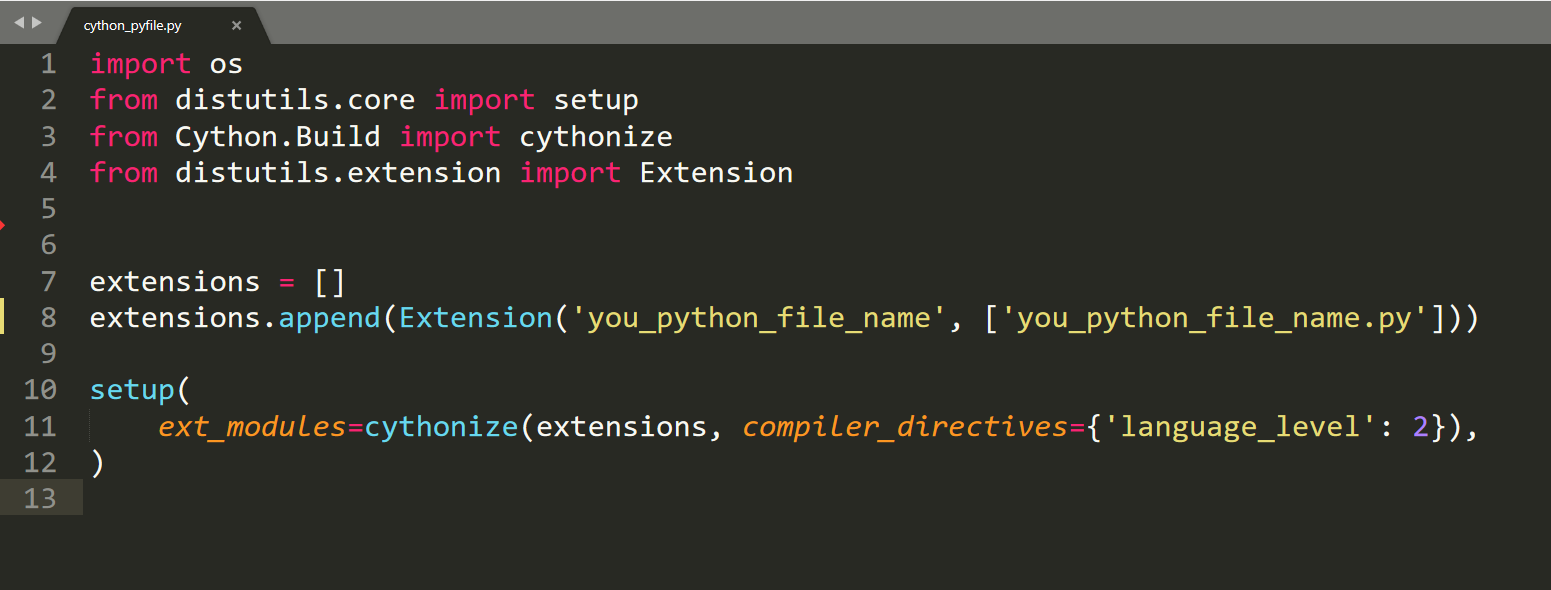The height and width of the screenshot is (590, 1551).
Task: Click line number 13 in the gutter
Action: tap(40, 498)
